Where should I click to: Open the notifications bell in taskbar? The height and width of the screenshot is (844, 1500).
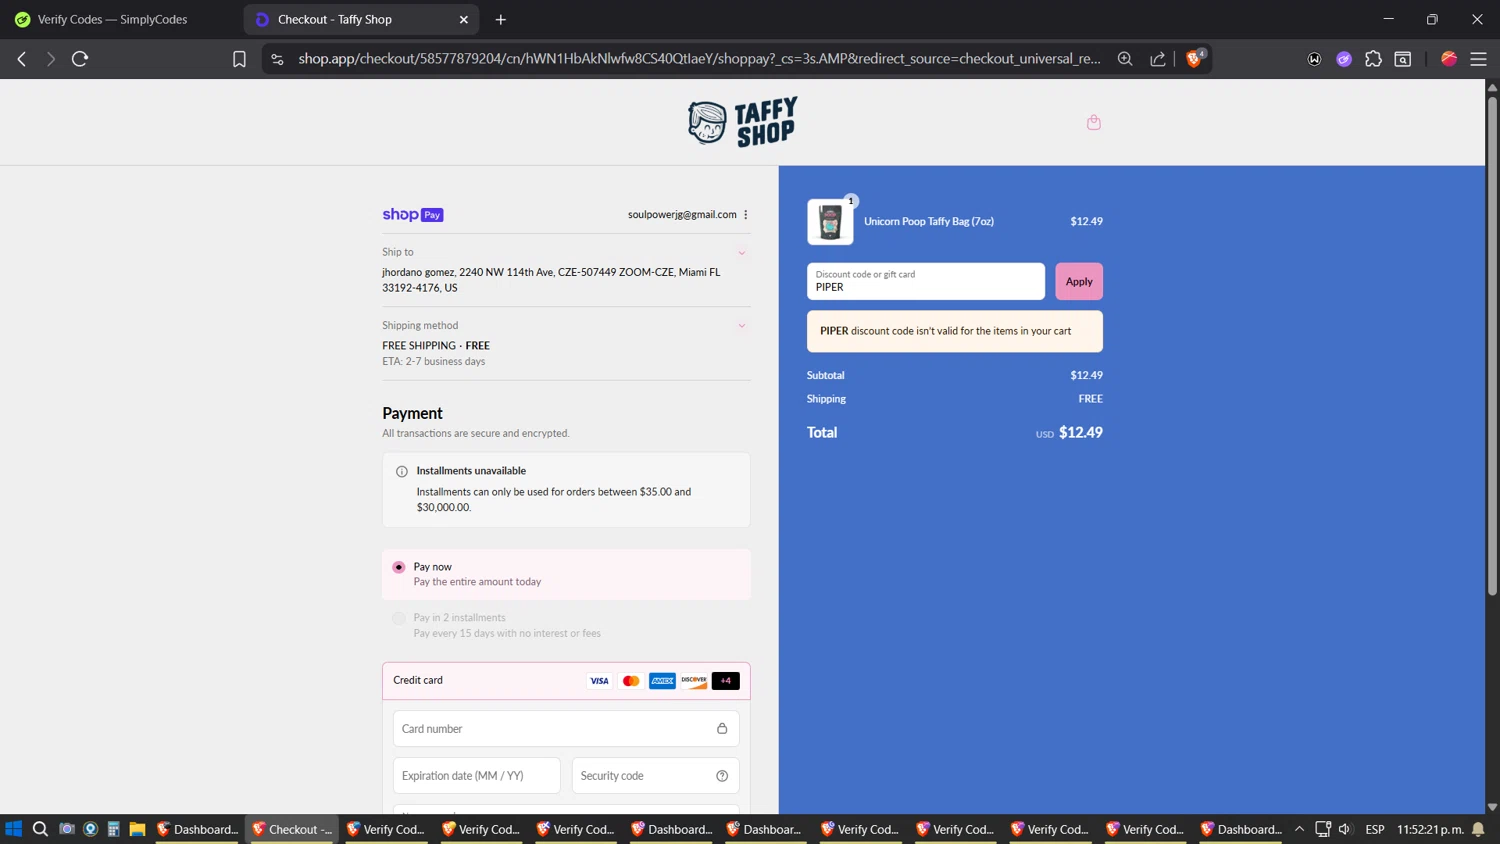click(1478, 829)
